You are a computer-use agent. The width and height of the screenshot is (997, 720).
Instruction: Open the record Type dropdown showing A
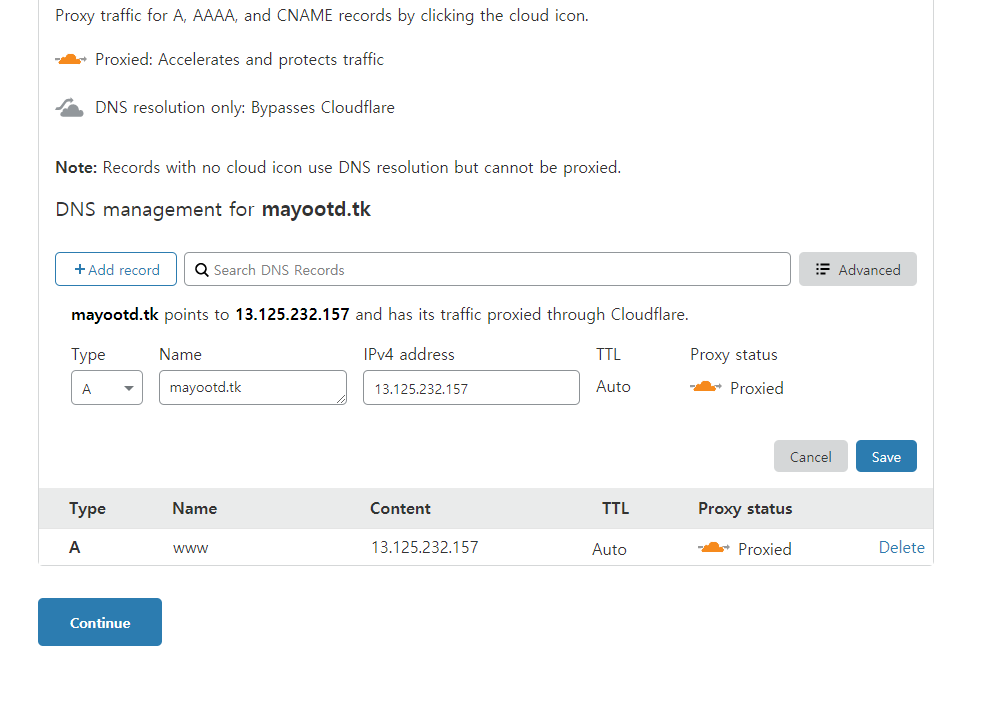(x=107, y=387)
